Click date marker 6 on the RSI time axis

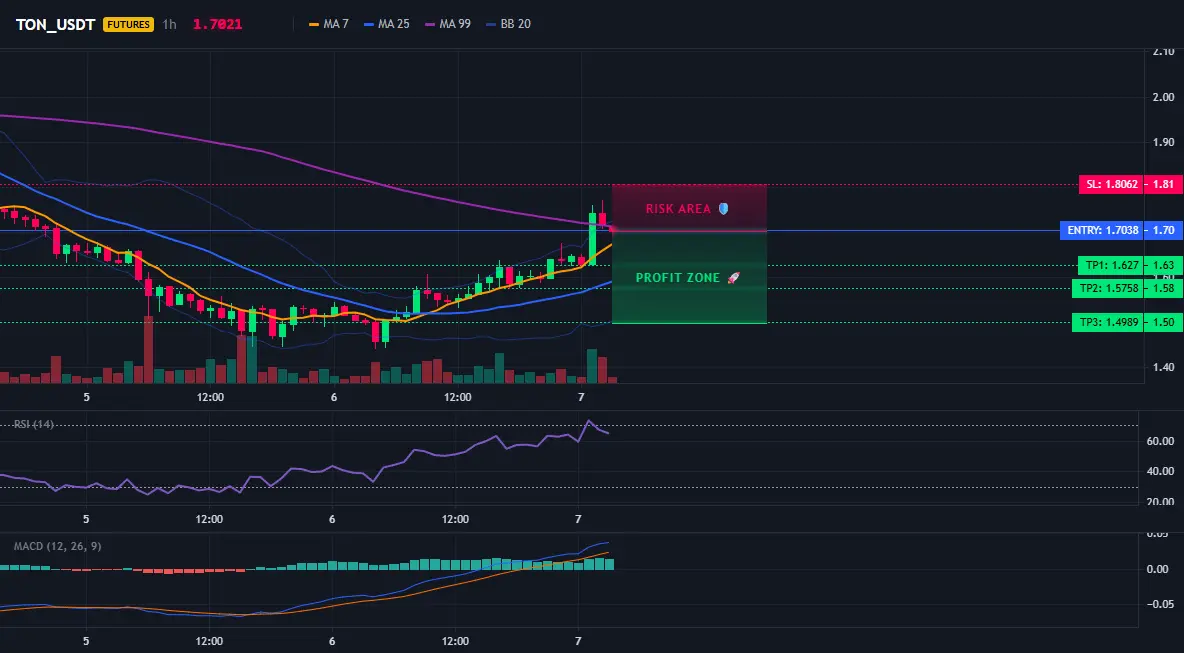(332, 519)
